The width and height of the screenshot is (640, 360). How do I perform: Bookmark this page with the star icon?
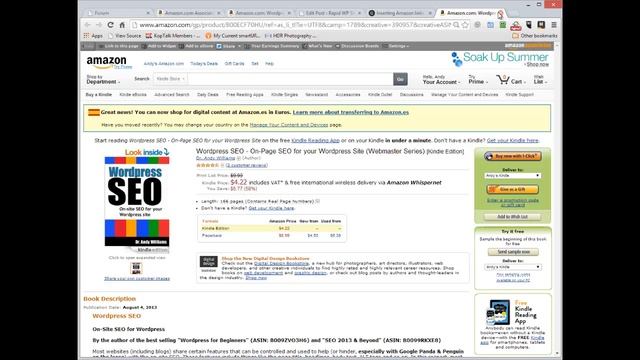click(x=465, y=25)
